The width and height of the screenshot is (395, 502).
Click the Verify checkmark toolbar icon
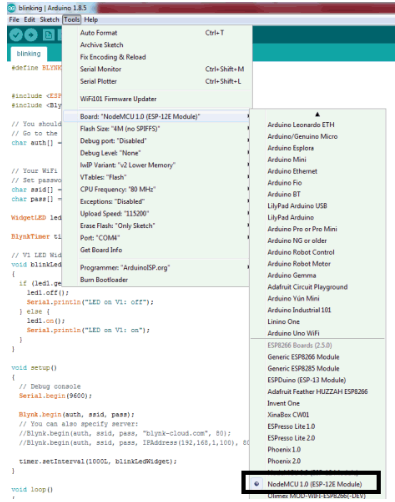pos(16,35)
